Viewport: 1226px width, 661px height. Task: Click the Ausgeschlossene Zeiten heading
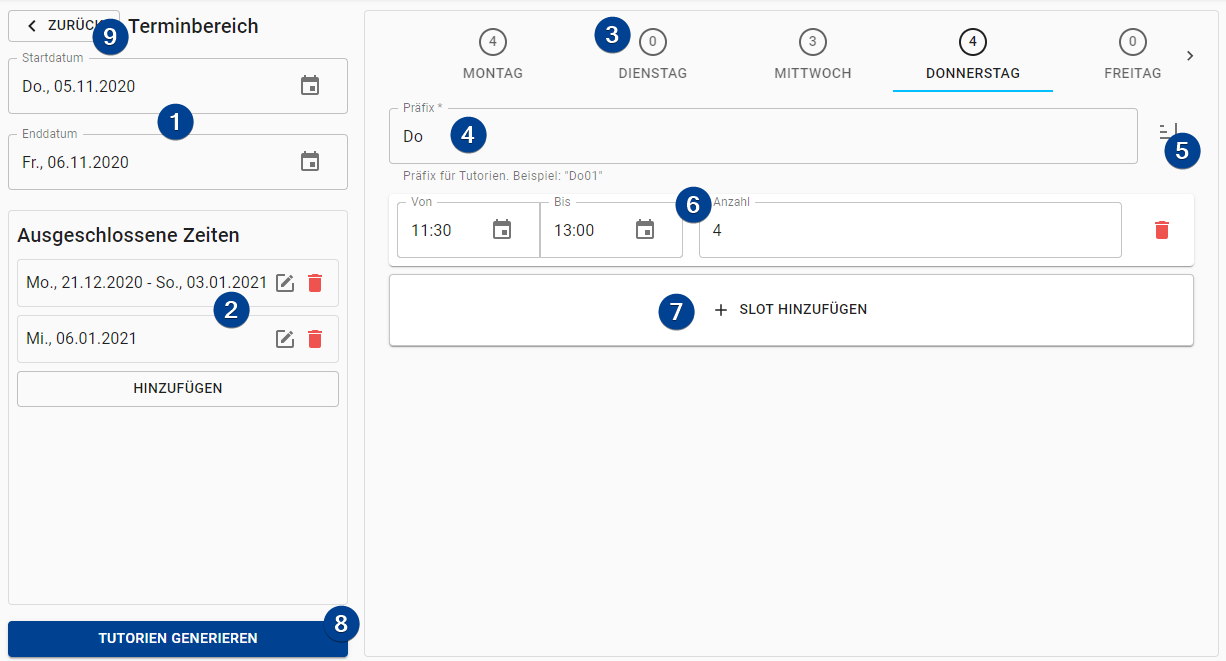click(129, 236)
